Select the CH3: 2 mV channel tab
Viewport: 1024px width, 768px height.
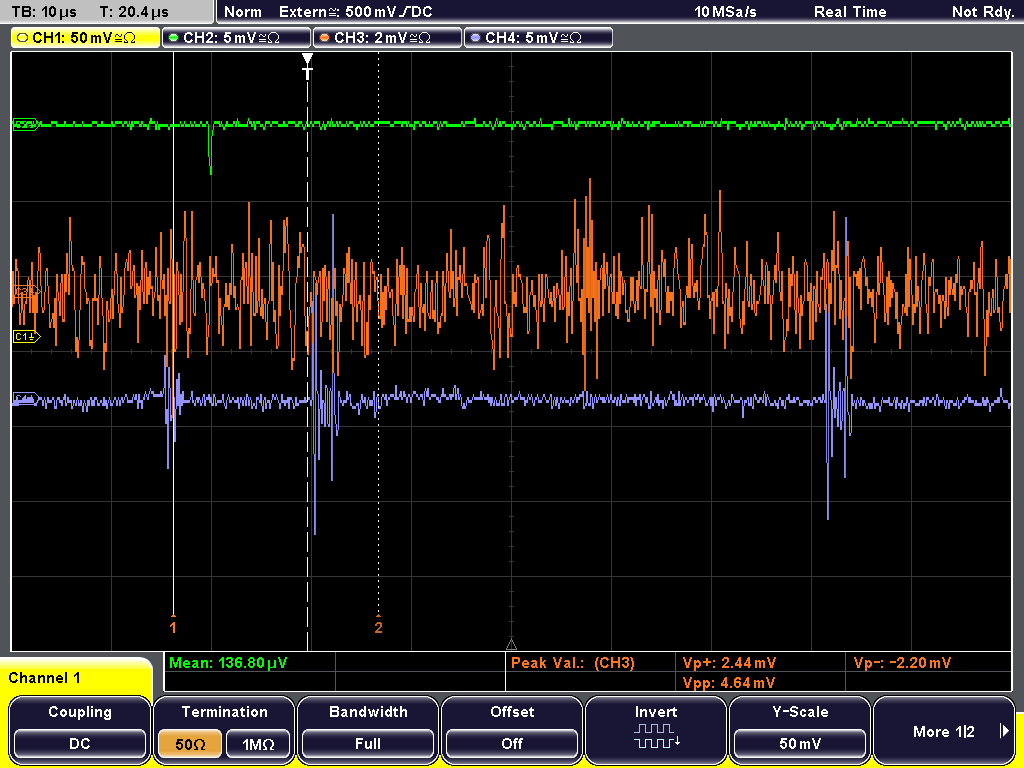click(x=387, y=38)
